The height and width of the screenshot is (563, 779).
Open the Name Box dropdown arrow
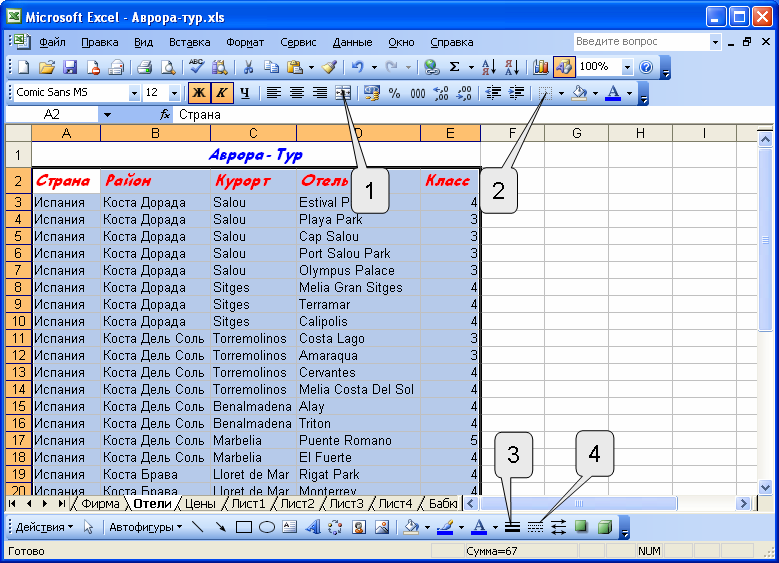[x=107, y=115]
